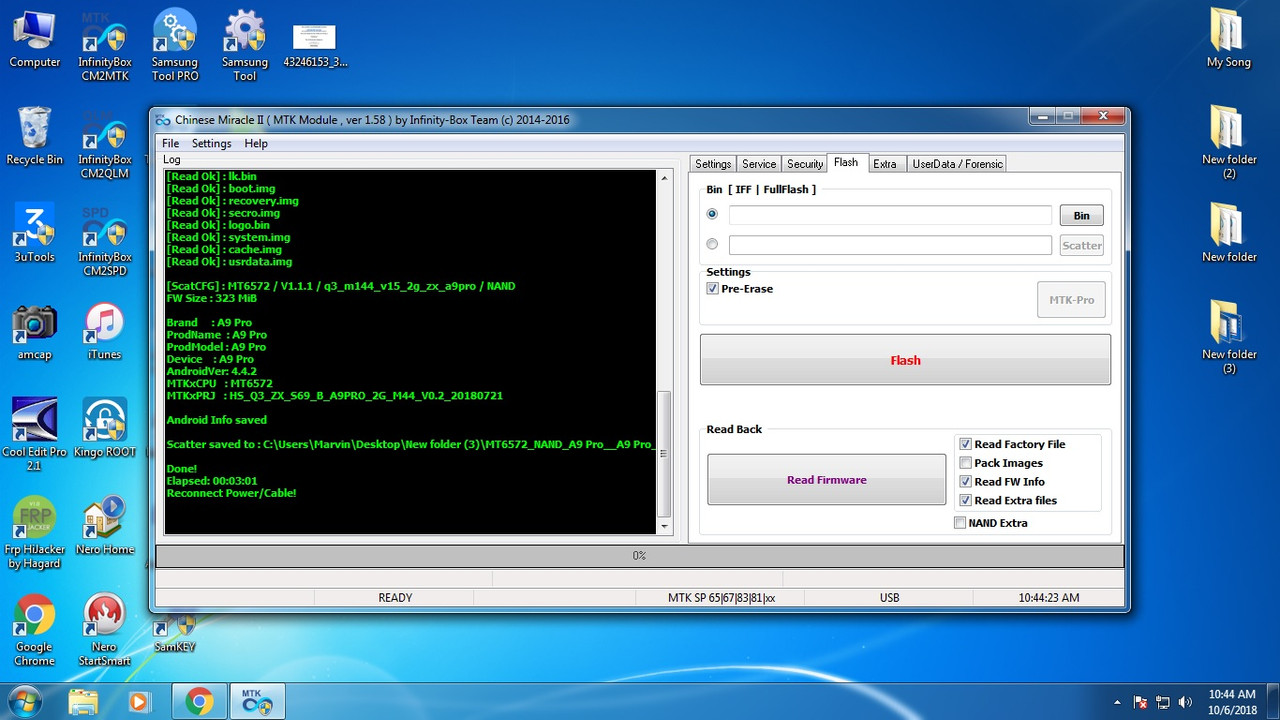Switch to the Service tab

coord(759,164)
